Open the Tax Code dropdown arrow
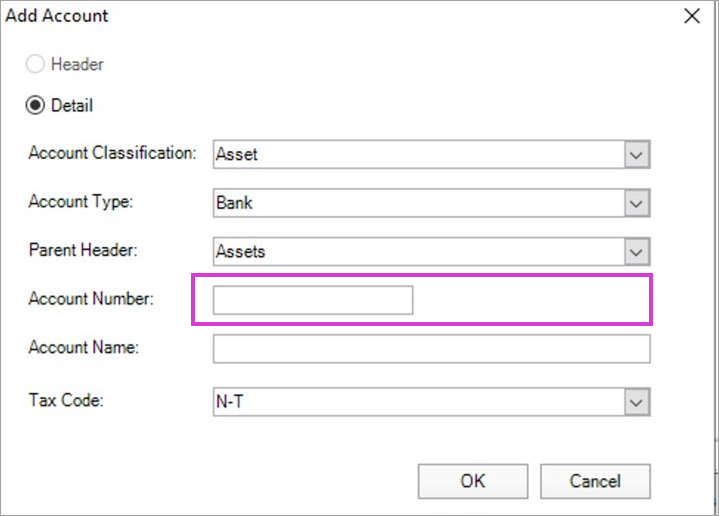The width and height of the screenshot is (719, 516). click(x=637, y=401)
